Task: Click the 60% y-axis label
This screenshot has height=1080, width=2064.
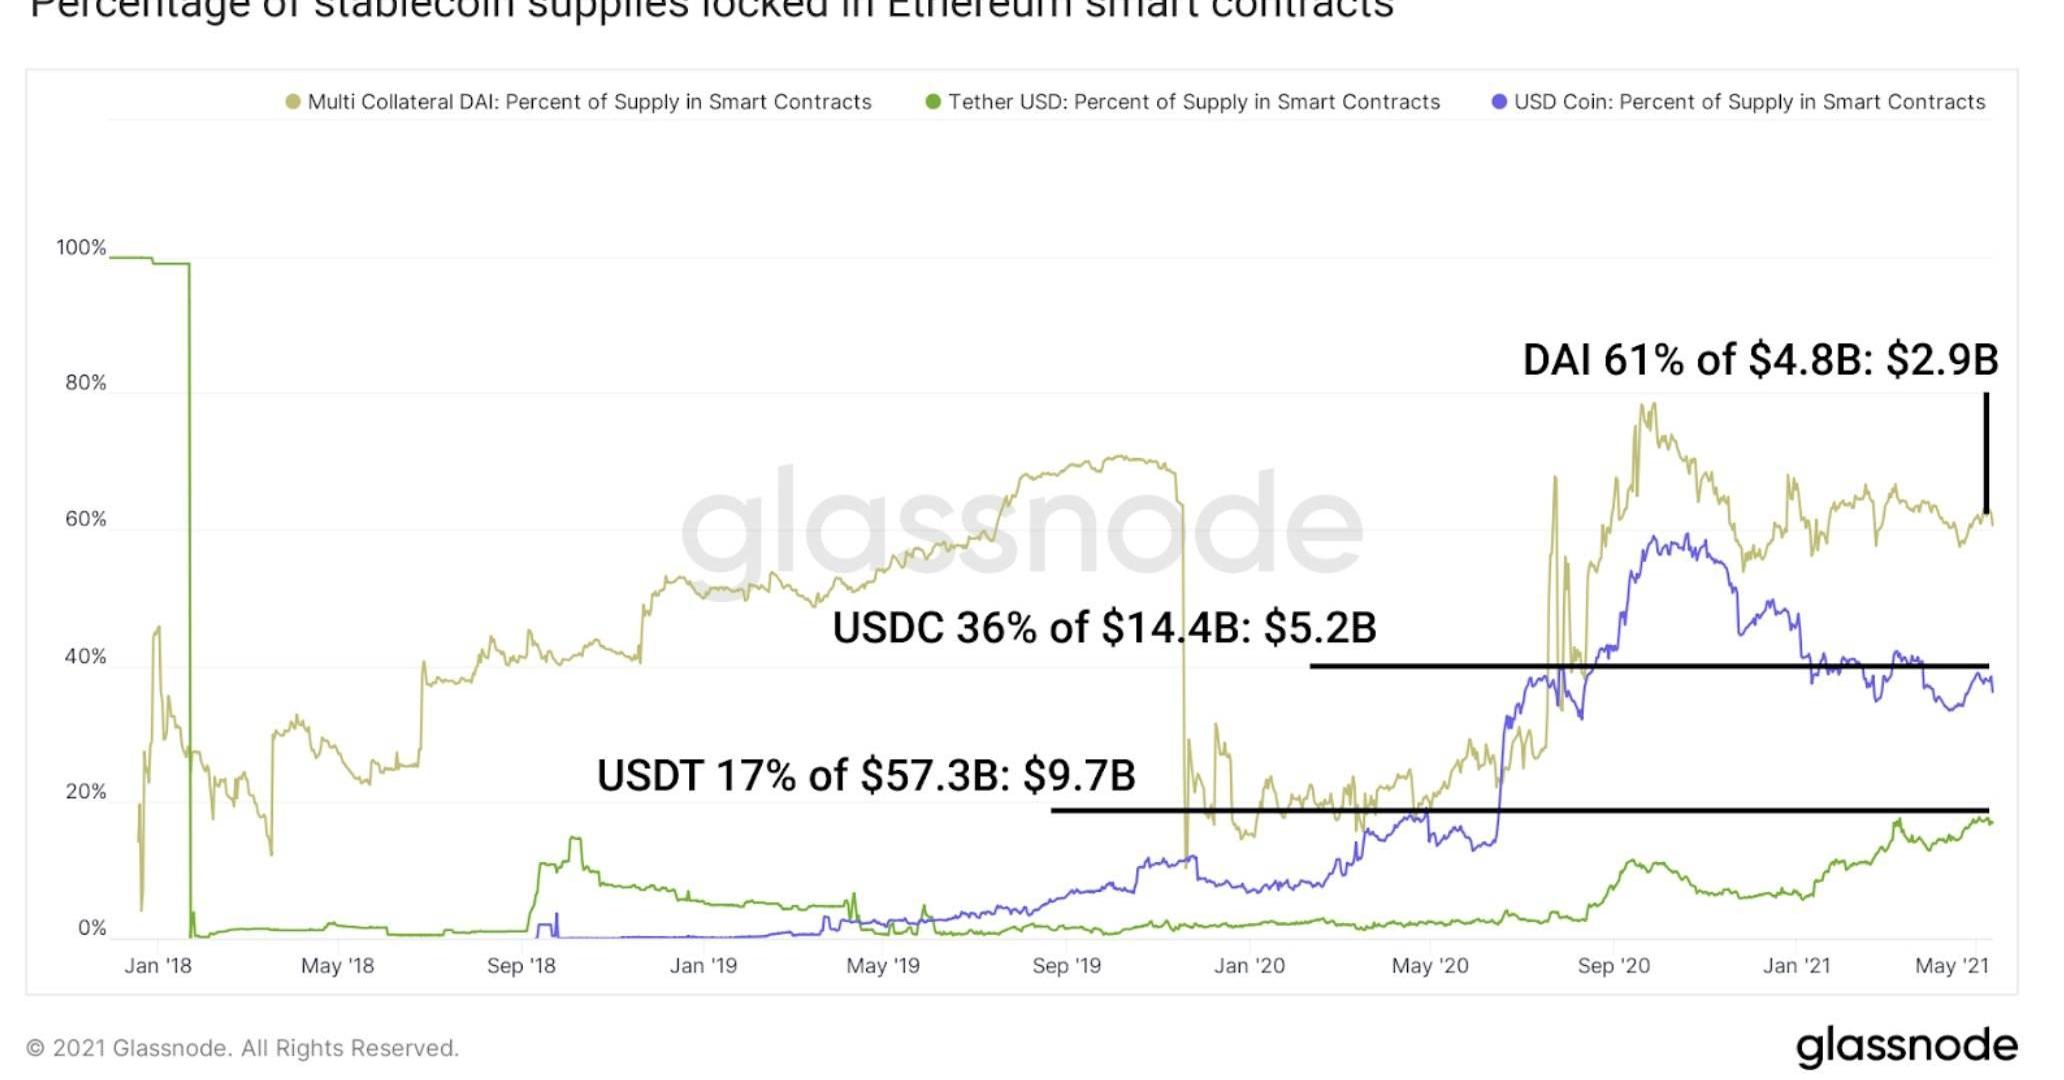Action: click(85, 519)
